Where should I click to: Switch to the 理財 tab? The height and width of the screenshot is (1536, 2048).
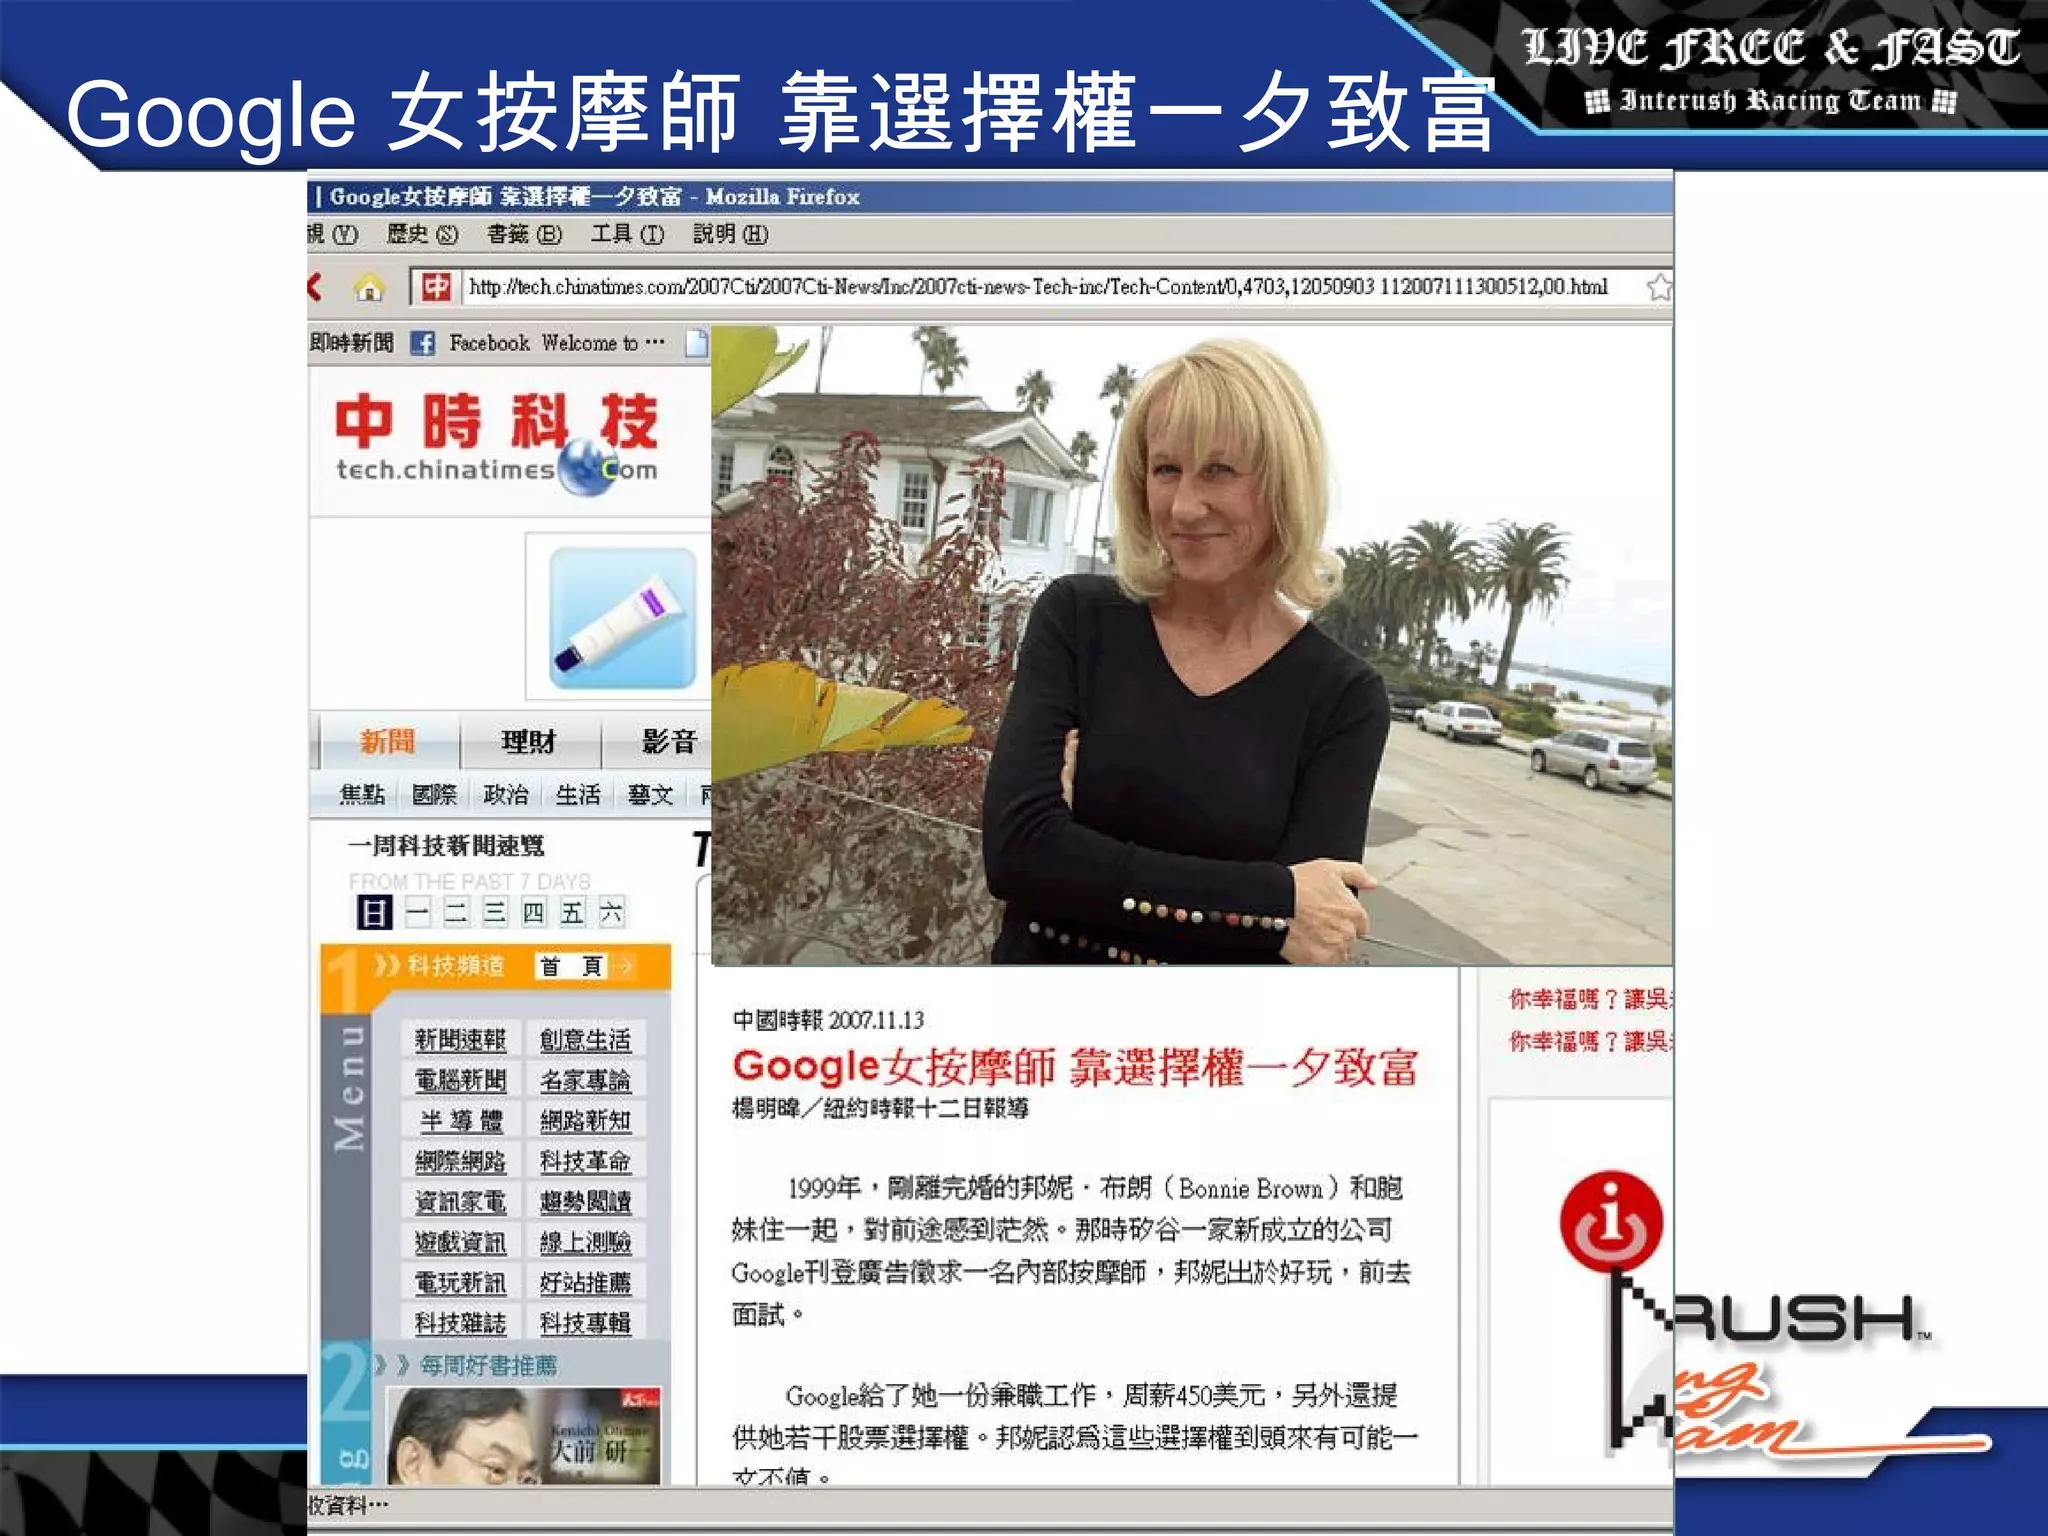[x=529, y=742]
